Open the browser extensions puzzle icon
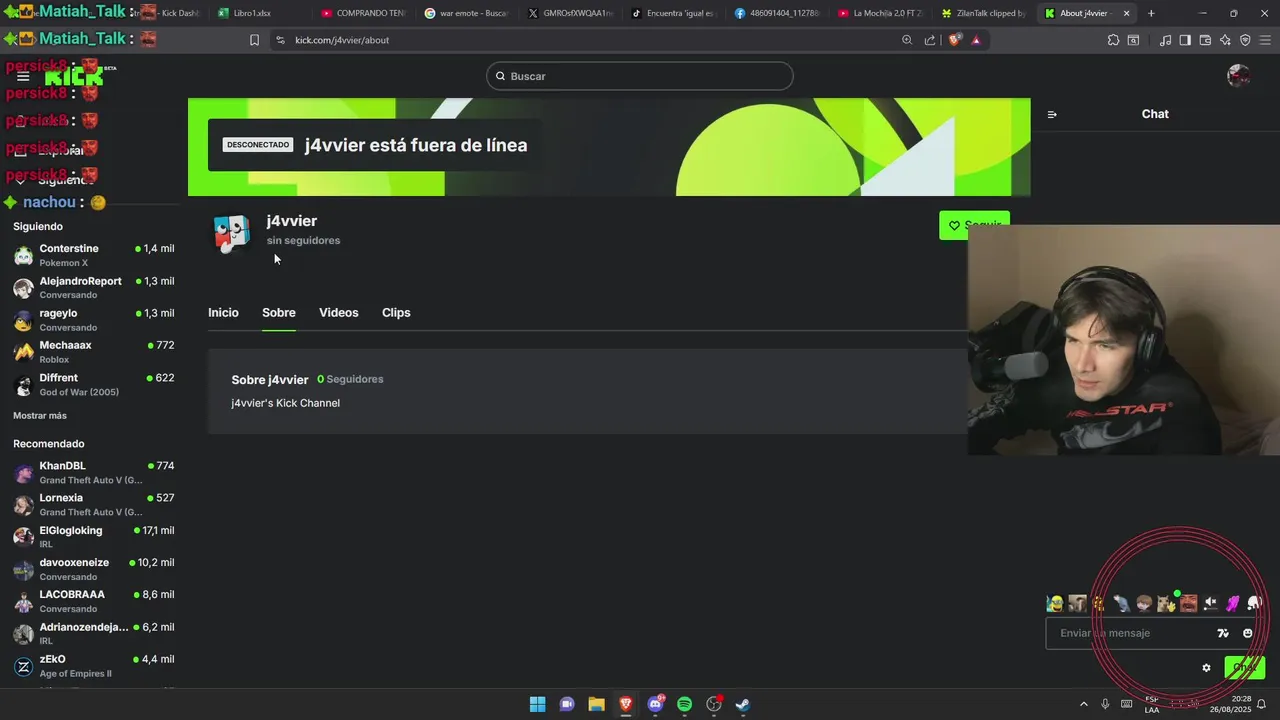Image resolution: width=1280 pixels, height=720 pixels. click(1113, 40)
